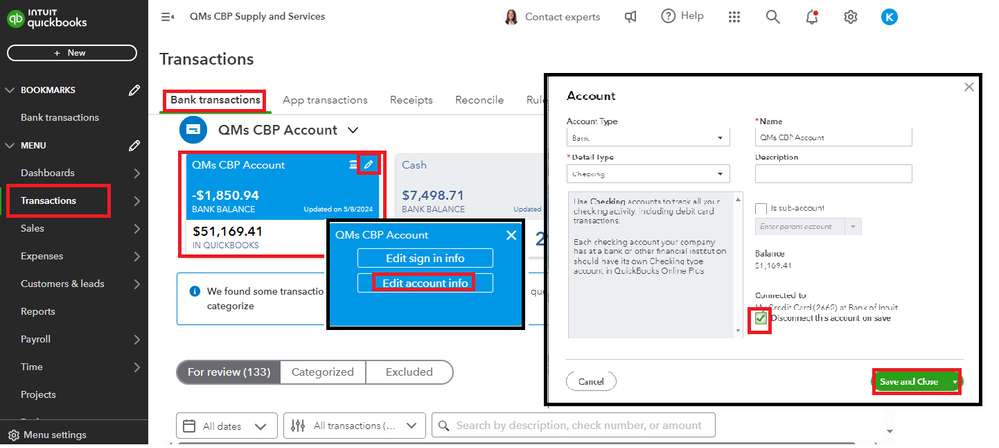This screenshot has height=448, width=999.
Task: Click the QuickBooks logo
Action: (x=47, y=20)
